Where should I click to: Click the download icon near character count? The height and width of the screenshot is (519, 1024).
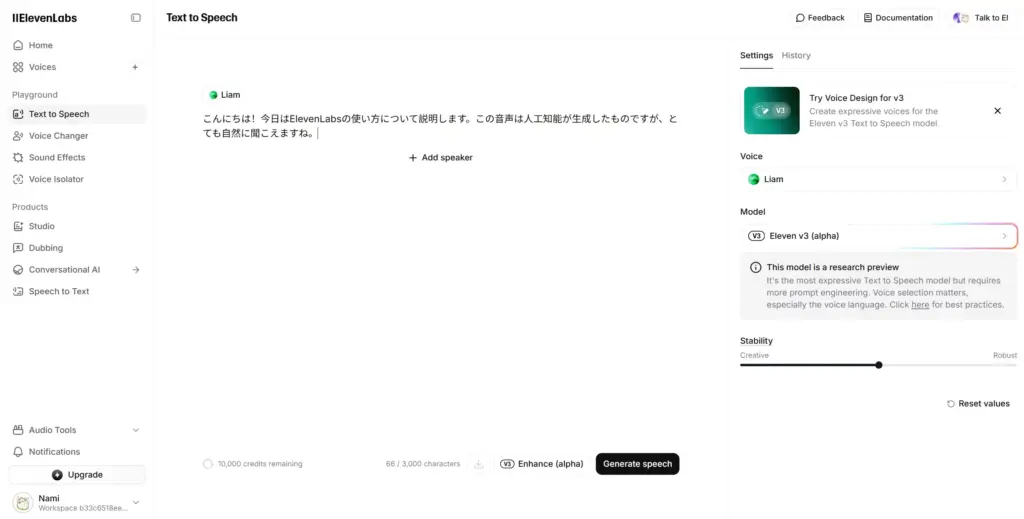coord(479,464)
